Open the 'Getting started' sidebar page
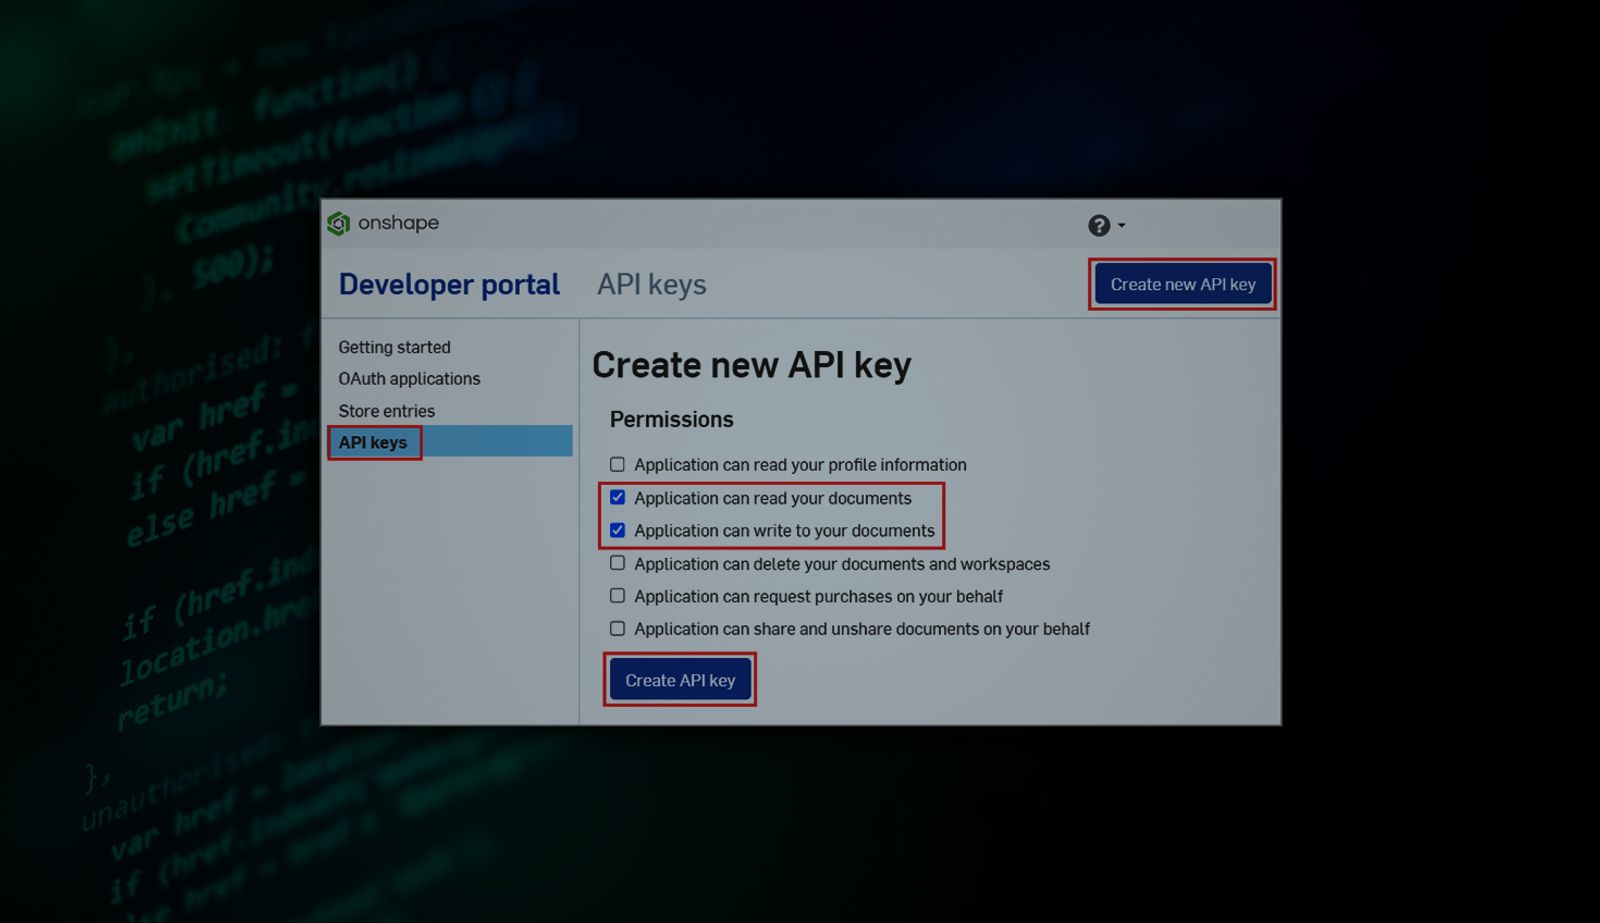The height and width of the screenshot is (923, 1600). 394,347
